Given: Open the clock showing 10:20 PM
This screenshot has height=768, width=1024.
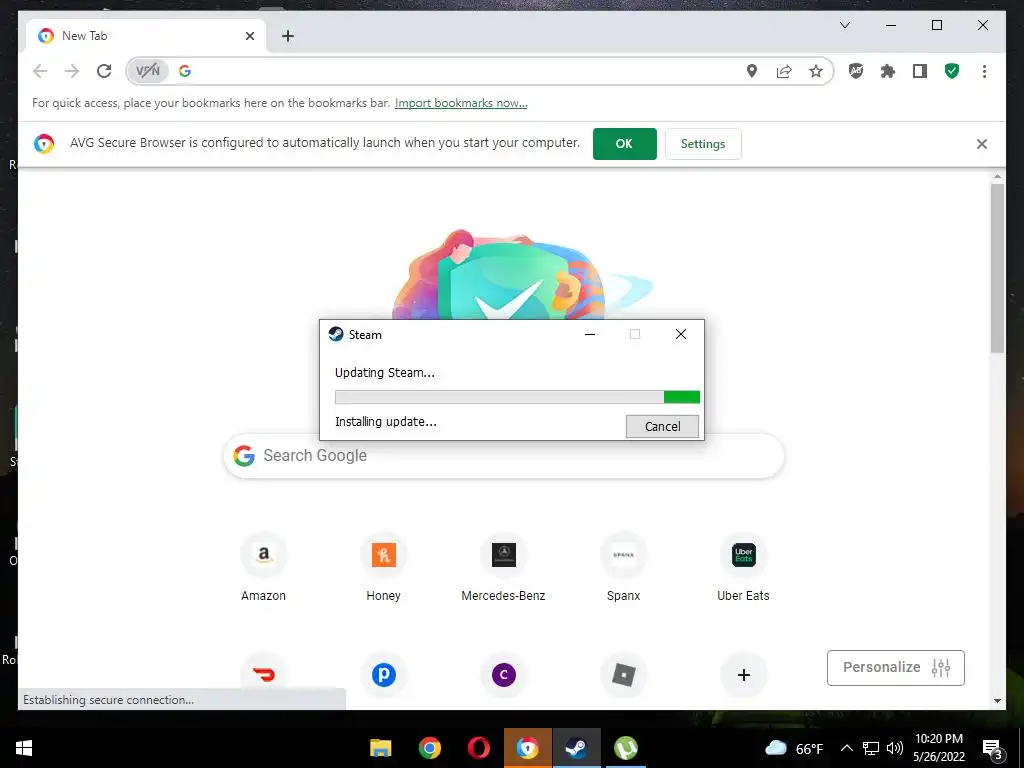Looking at the screenshot, I should click(x=938, y=748).
